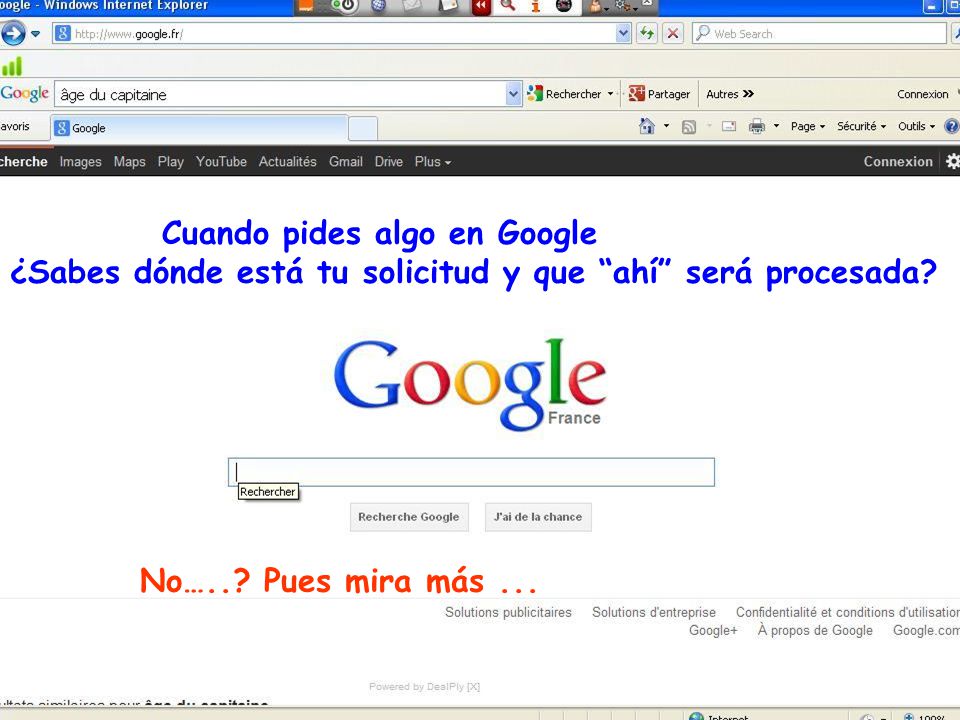Screen dimensions: 960x720
Task: Open the À propos de Google link
Action: tap(815, 631)
